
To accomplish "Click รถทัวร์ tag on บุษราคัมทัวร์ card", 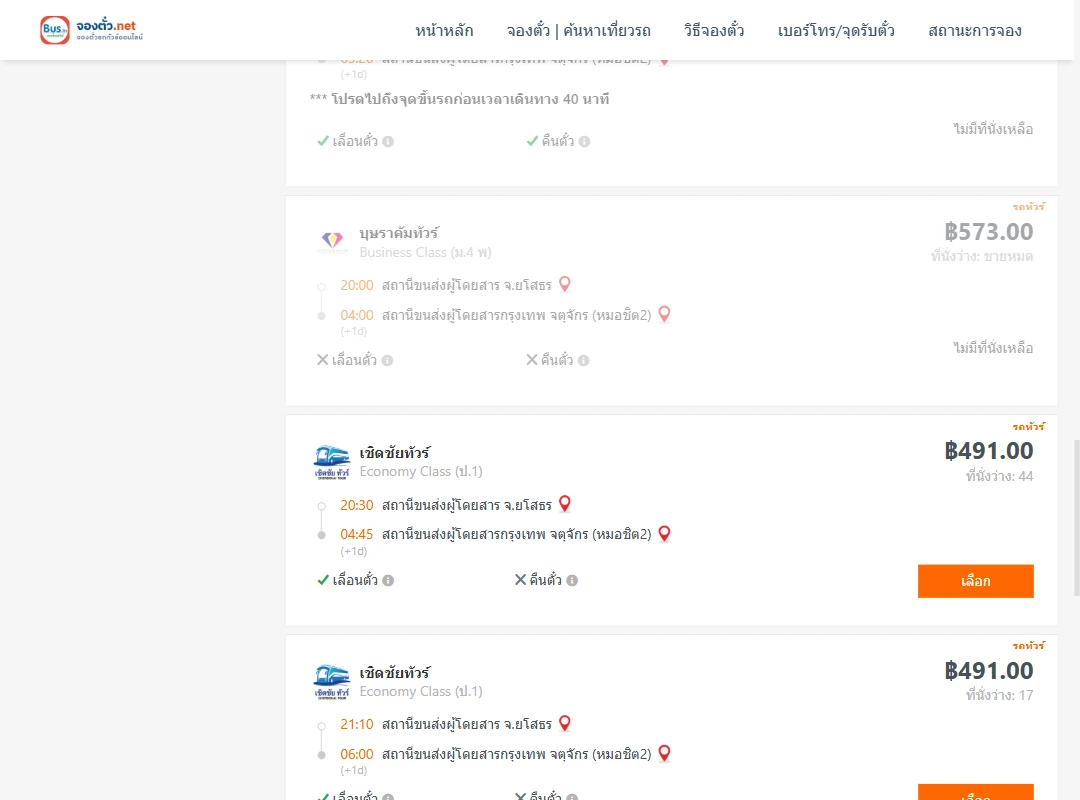I will click(x=1028, y=207).
